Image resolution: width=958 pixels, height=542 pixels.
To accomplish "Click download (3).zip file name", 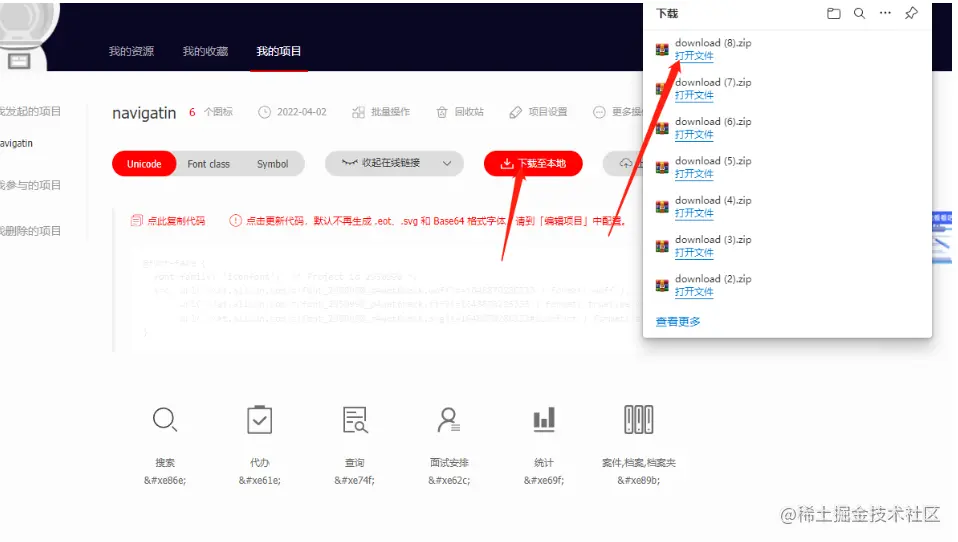I will [713, 239].
